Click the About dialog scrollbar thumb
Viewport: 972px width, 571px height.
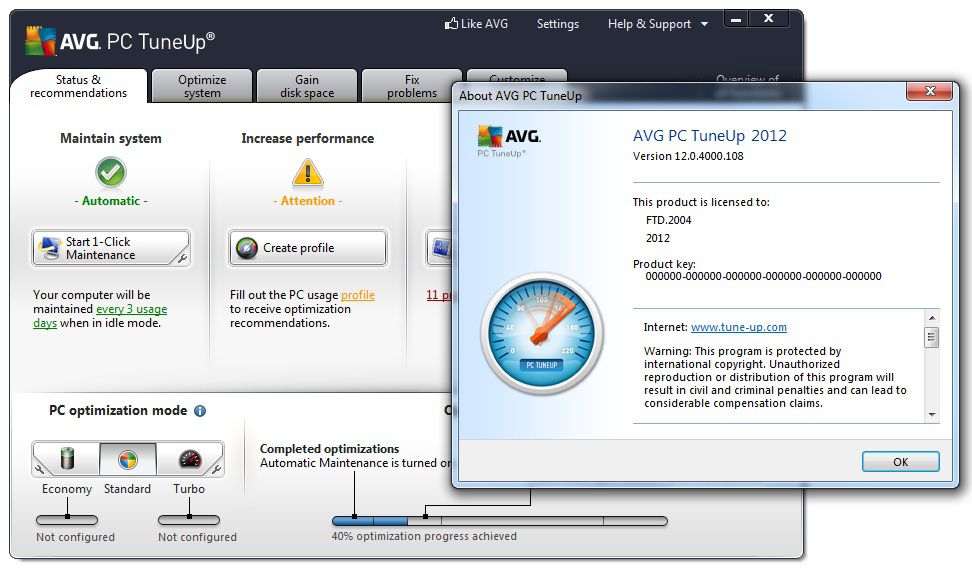coord(932,337)
